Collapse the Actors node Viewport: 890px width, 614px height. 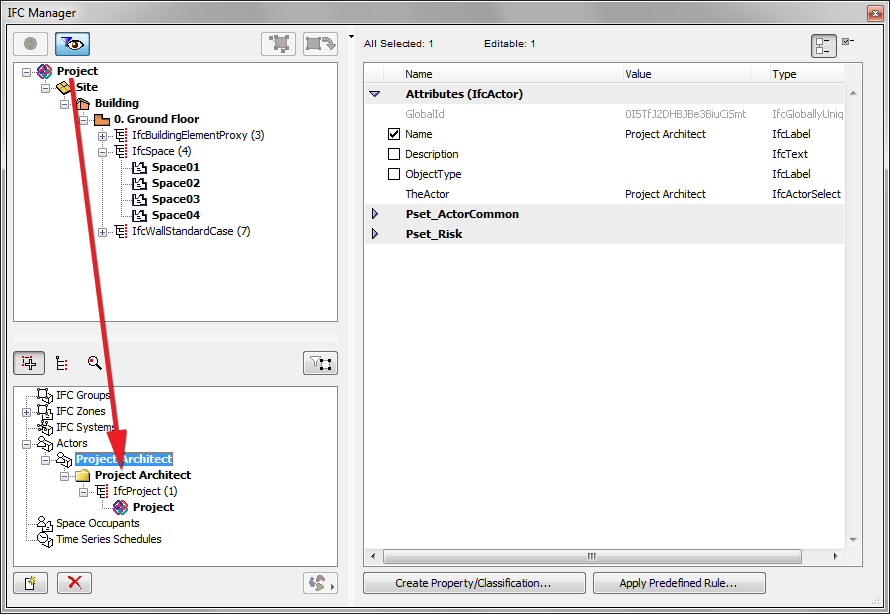26,444
